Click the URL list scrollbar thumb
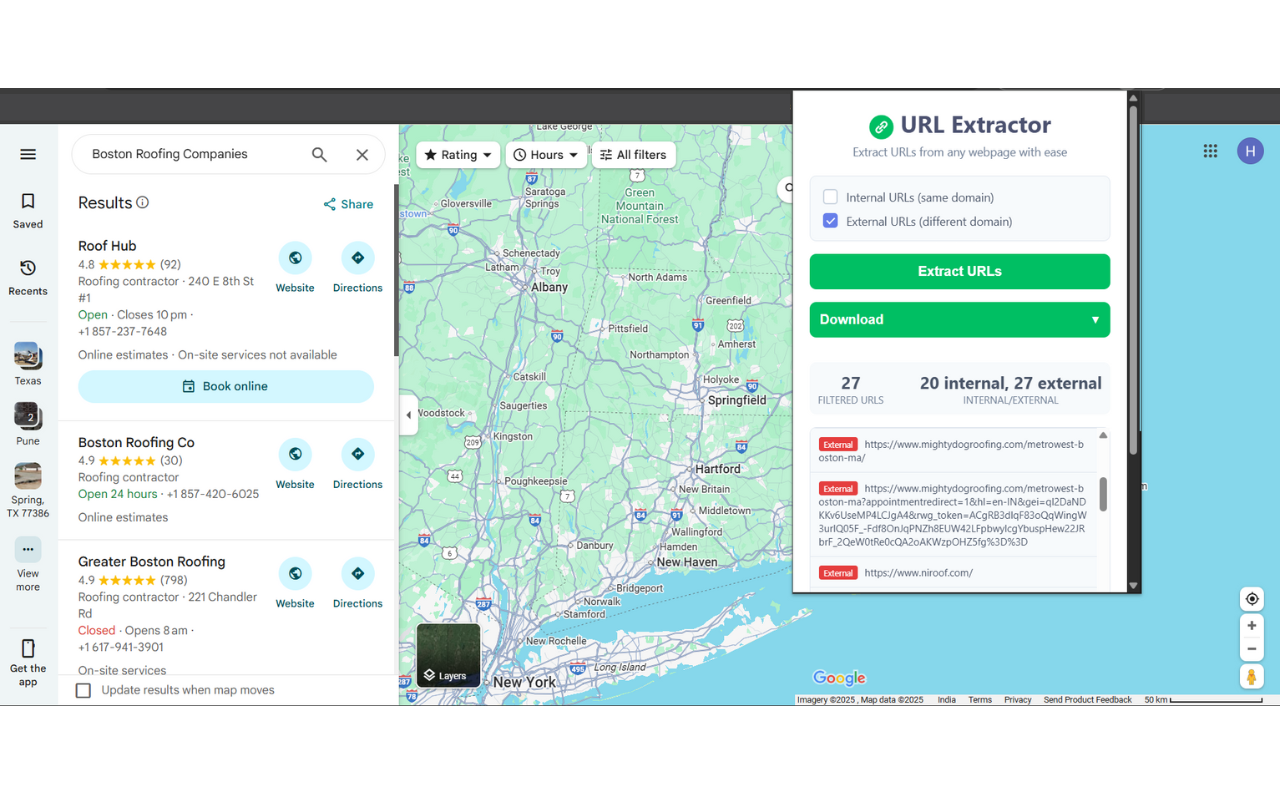 click(x=1103, y=494)
